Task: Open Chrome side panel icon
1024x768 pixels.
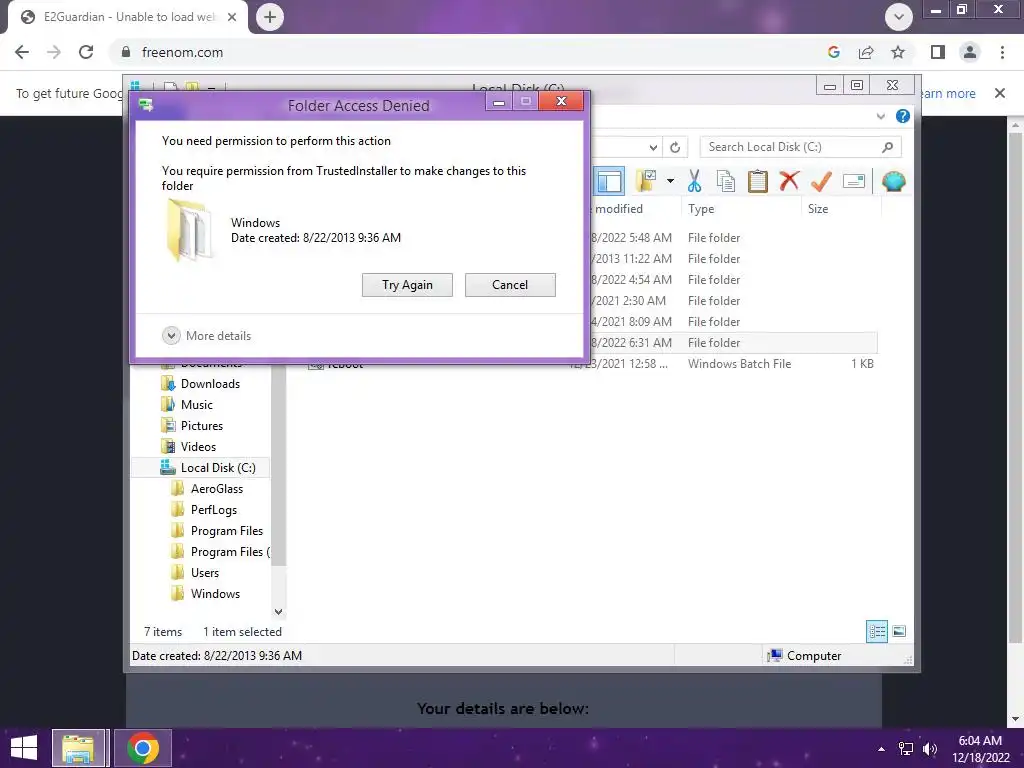Action: click(938, 52)
